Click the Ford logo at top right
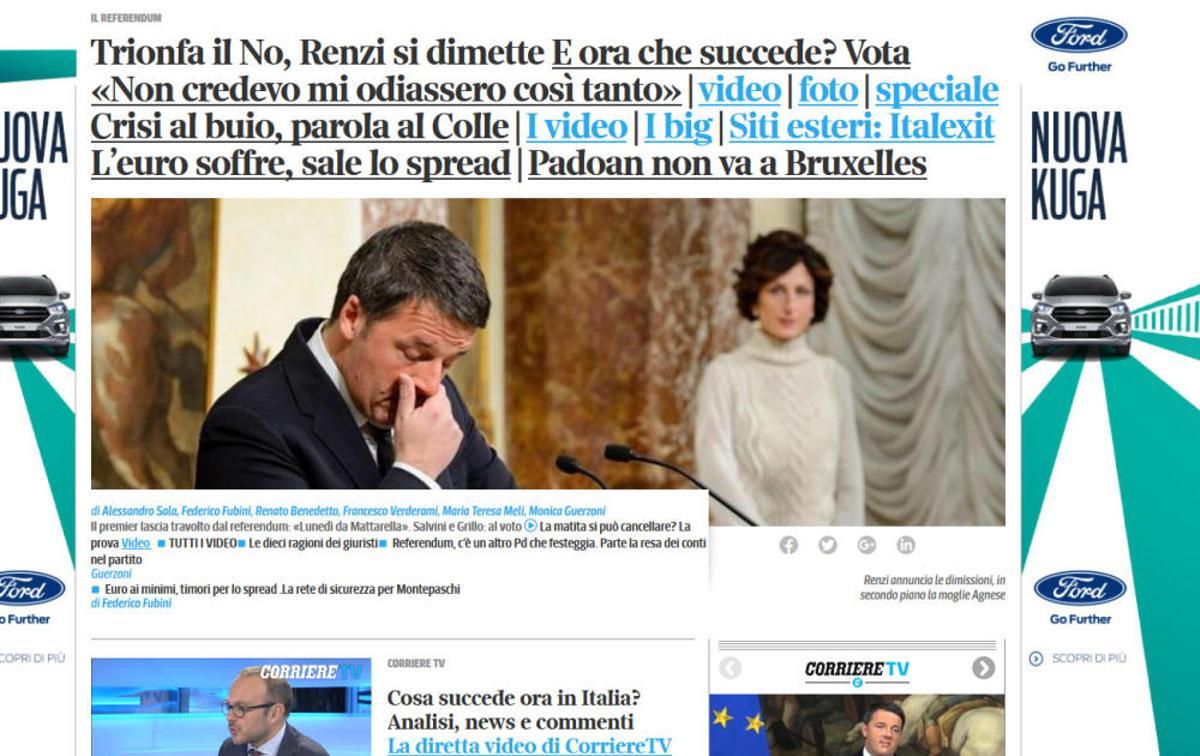 (x=1079, y=36)
